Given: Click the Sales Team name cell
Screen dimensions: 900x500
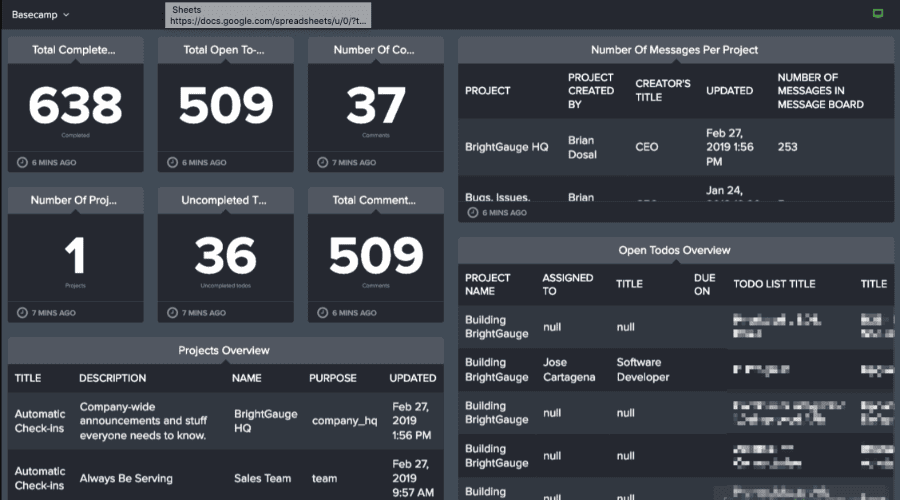Looking at the screenshot, I should [x=262, y=478].
